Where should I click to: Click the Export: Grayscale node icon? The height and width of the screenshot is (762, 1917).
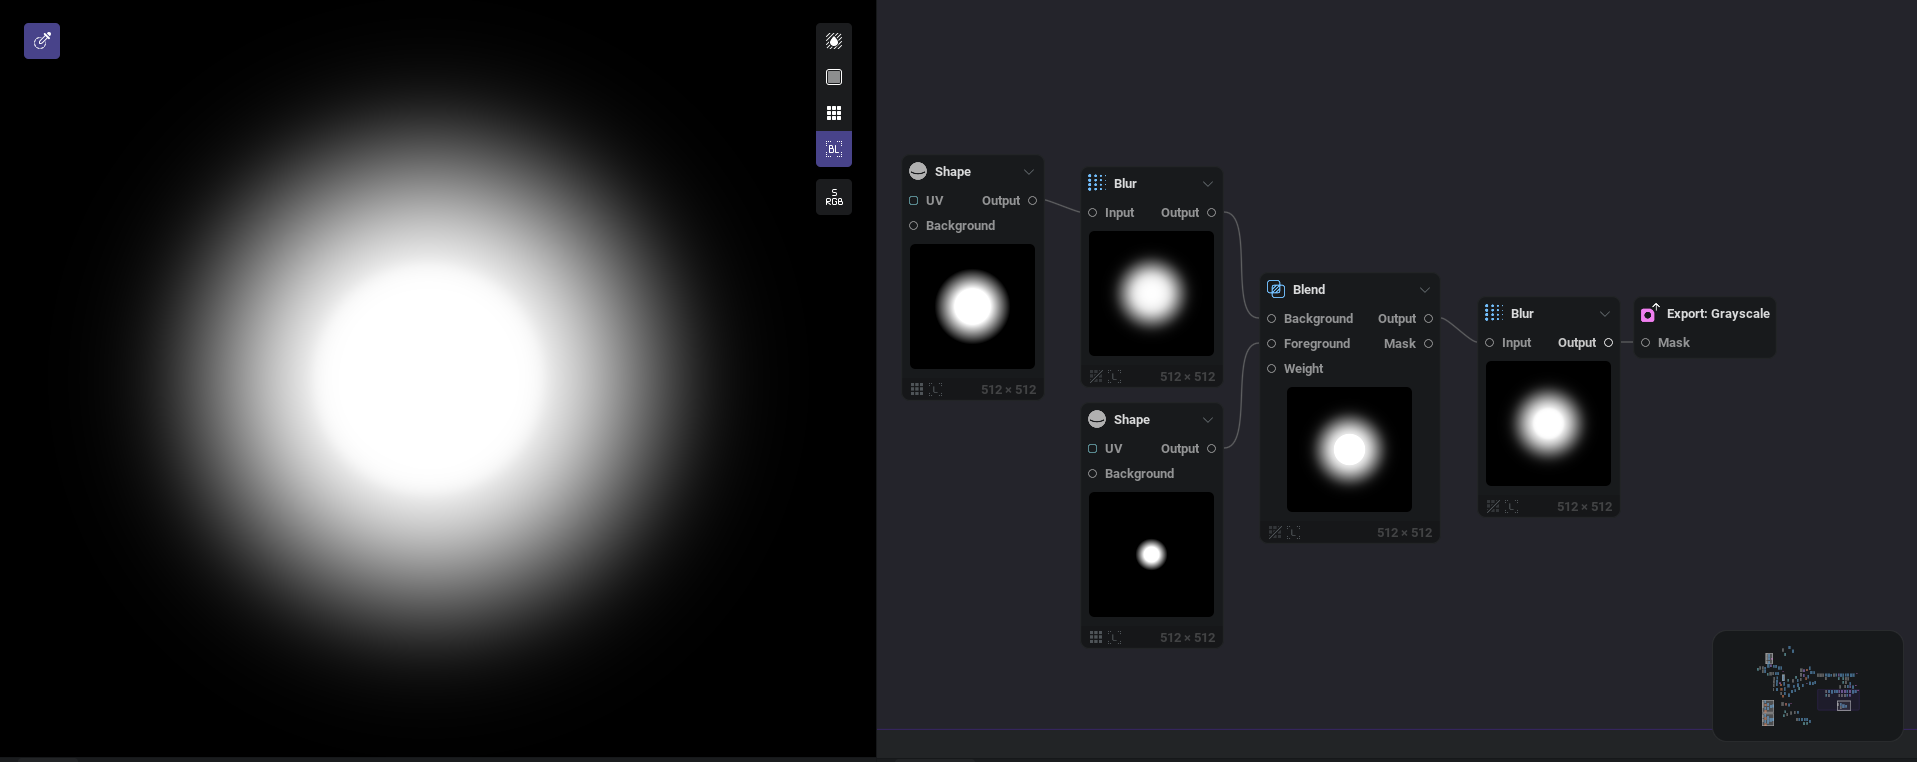1649,314
